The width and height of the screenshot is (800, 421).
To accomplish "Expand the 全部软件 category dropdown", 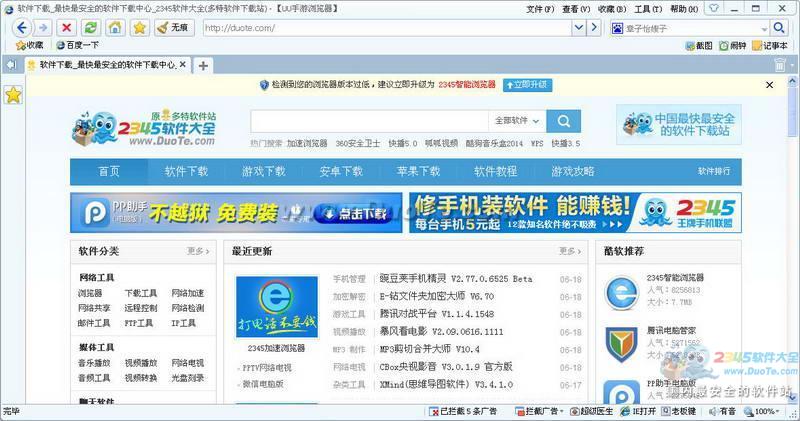I will (x=517, y=121).
